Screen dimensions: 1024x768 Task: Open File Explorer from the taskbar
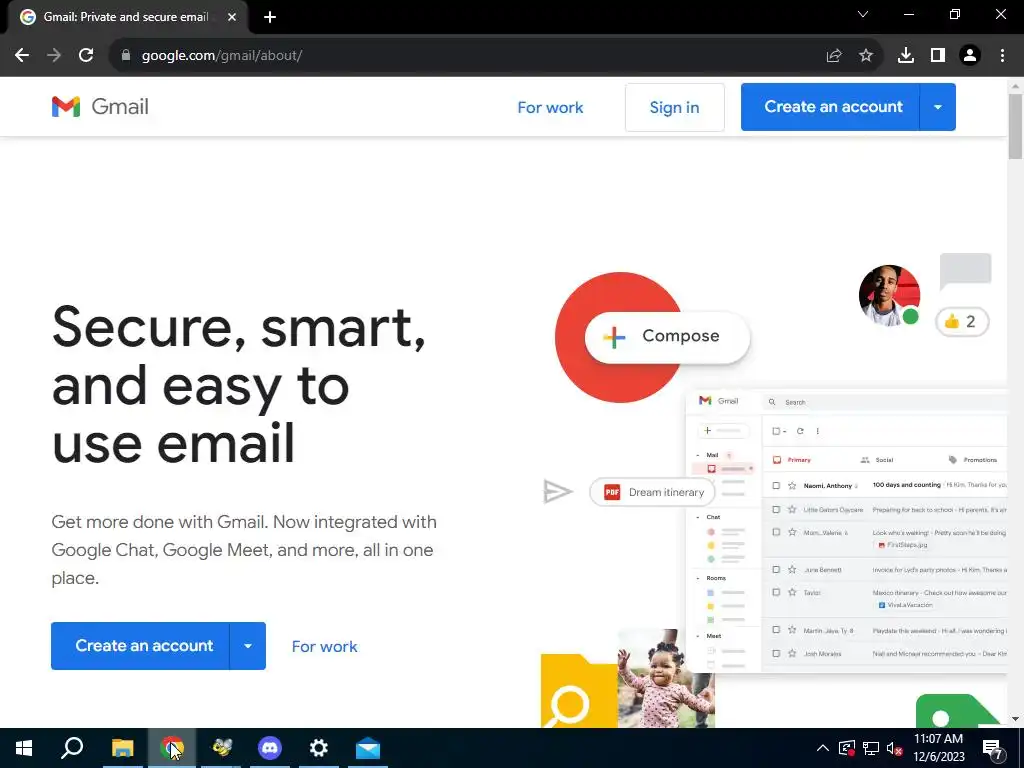tap(122, 748)
